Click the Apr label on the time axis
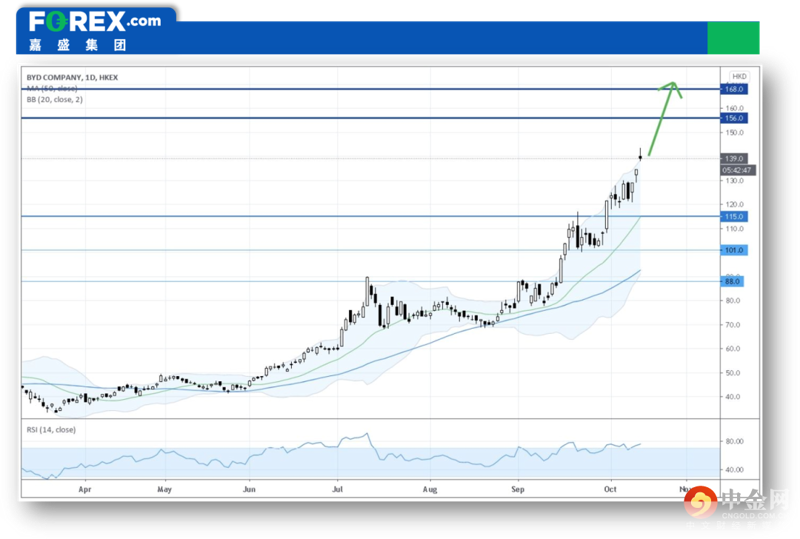This screenshot has width=800, height=539. pos(85,489)
